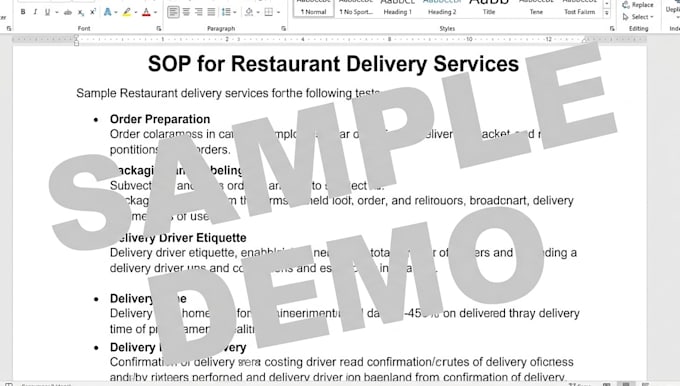
Task: Apply the red Font Color
Action: [146, 12]
